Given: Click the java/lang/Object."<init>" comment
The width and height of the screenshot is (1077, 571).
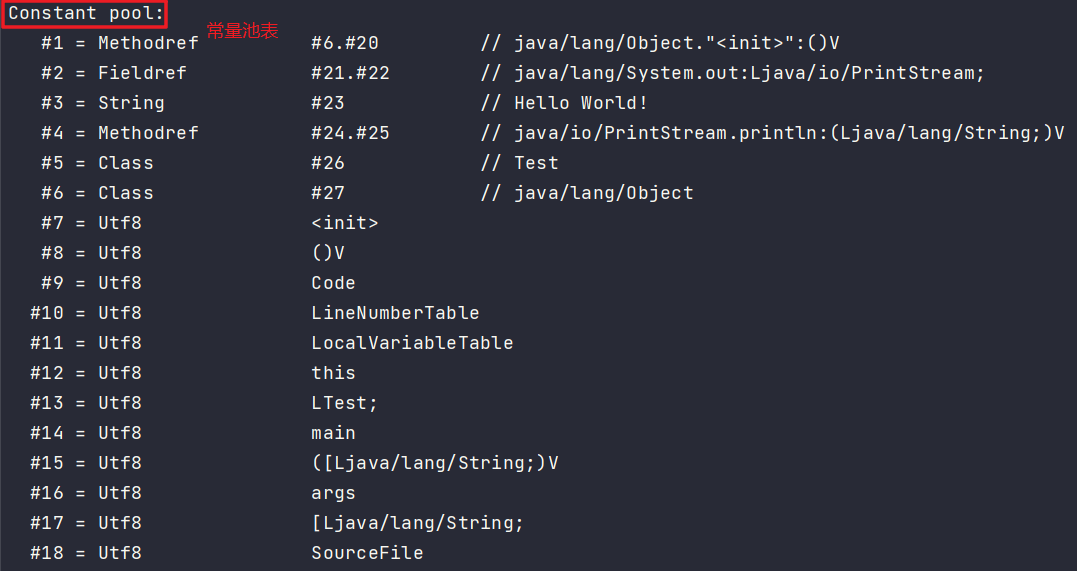Looking at the screenshot, I should [x=660, y=43].
